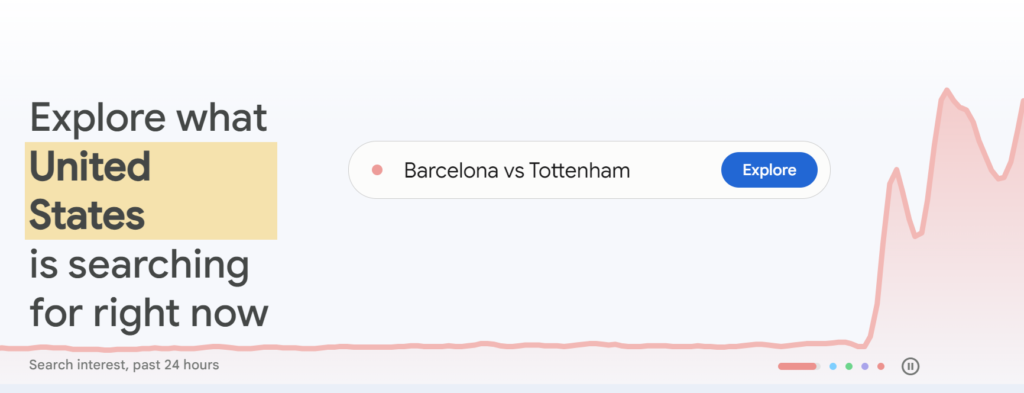Click the word States in the highlighted box
1024x393 pixels.
click(87, 215)
